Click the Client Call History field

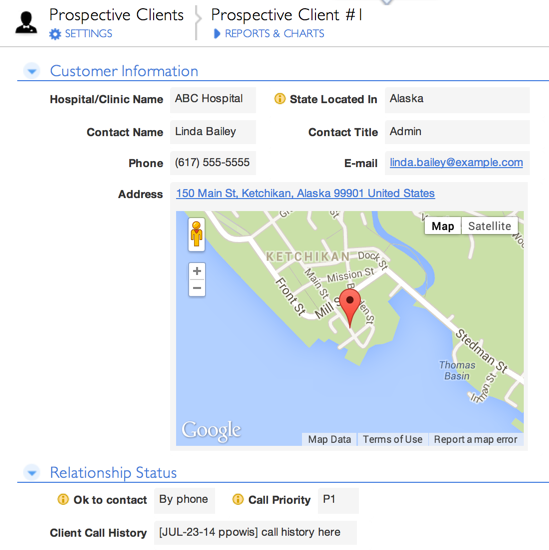click(255, 532)
